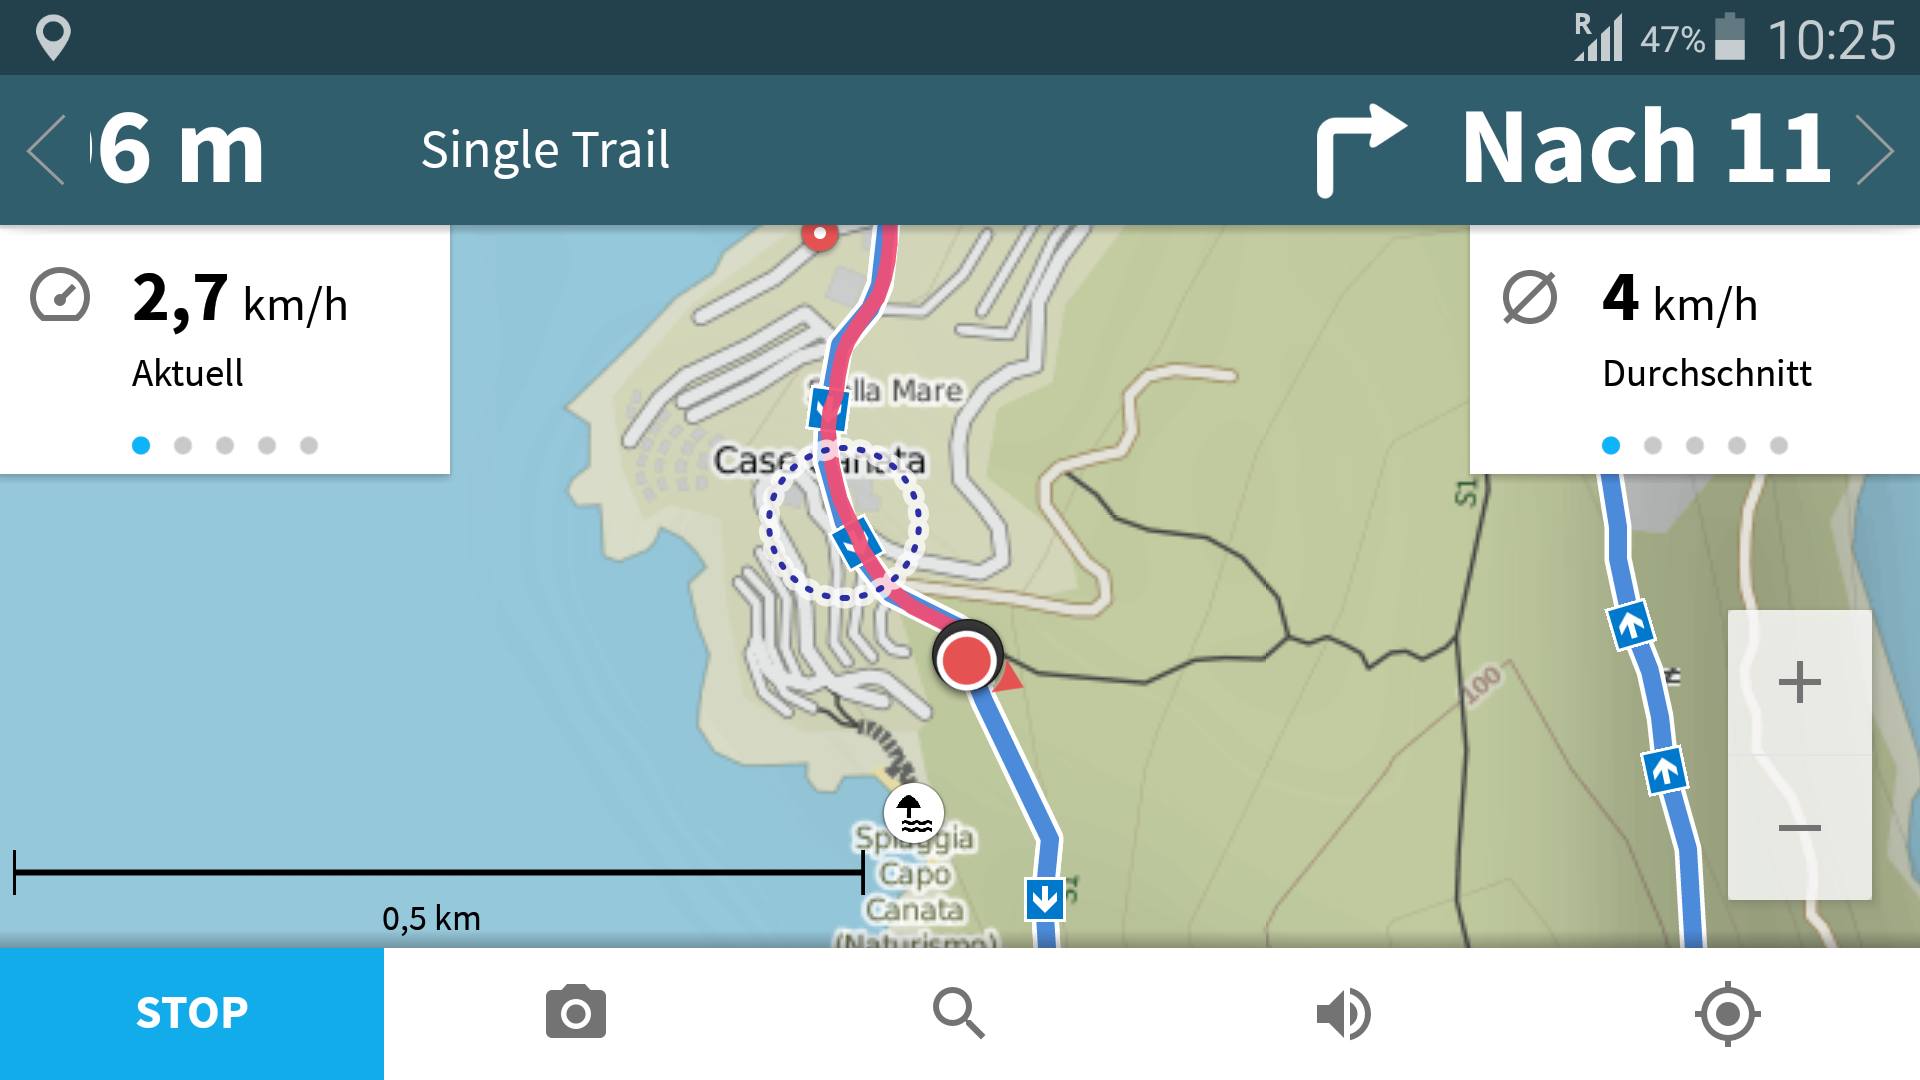
Task: Tap the location pin in status bar
Action: click(x=53, y=38)
